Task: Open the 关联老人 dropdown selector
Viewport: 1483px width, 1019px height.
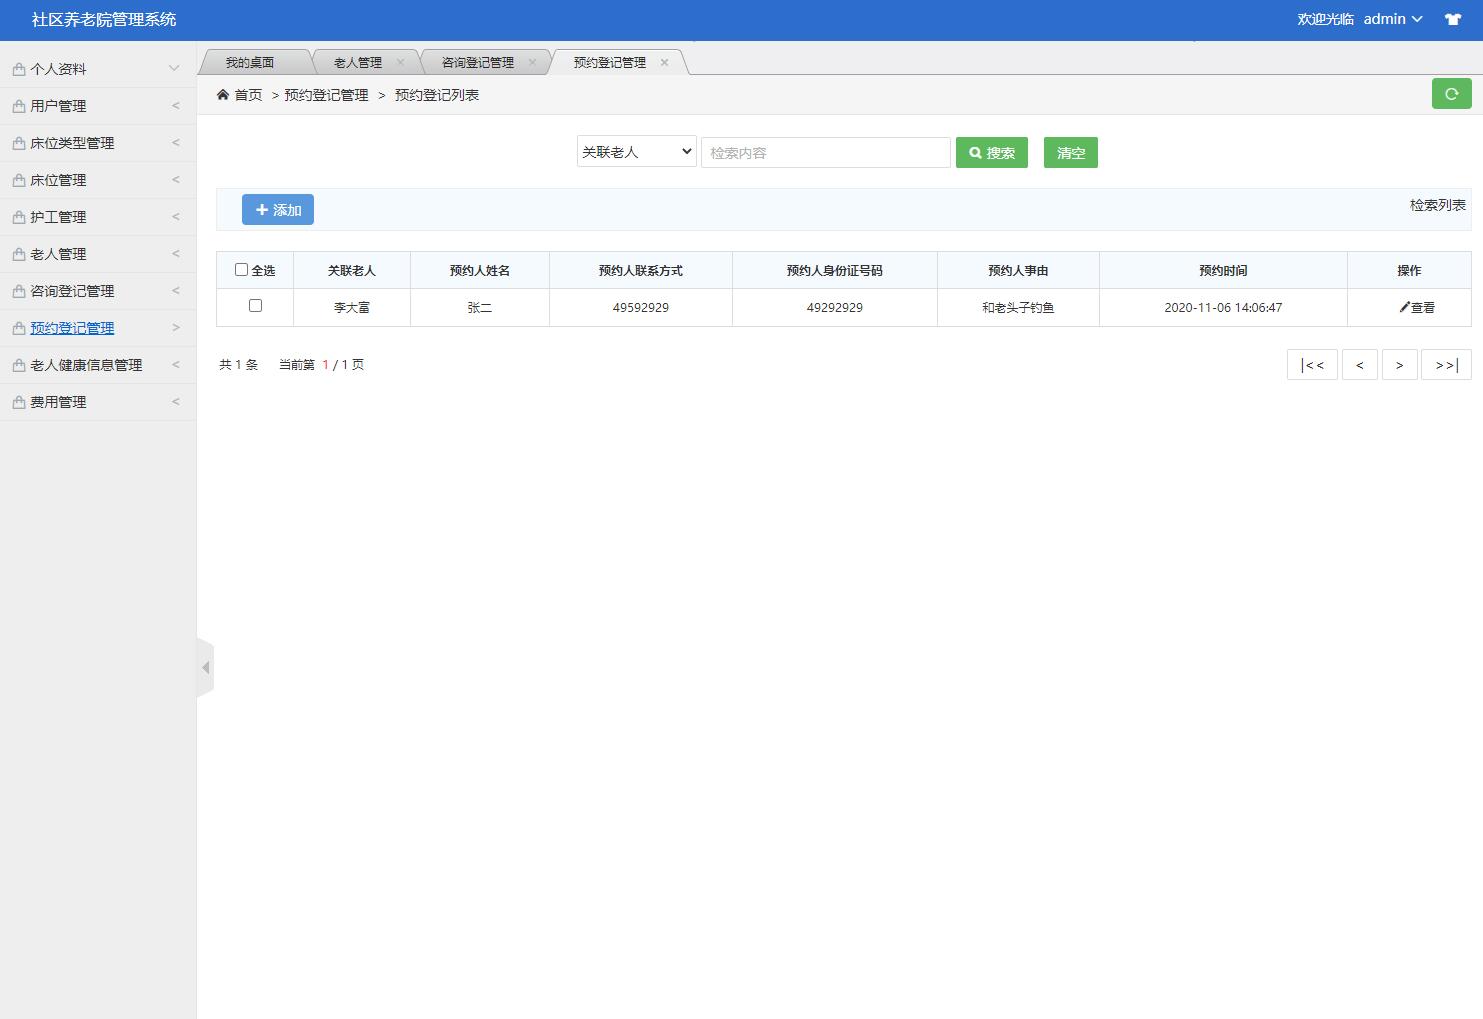Action: click(635, 151)
